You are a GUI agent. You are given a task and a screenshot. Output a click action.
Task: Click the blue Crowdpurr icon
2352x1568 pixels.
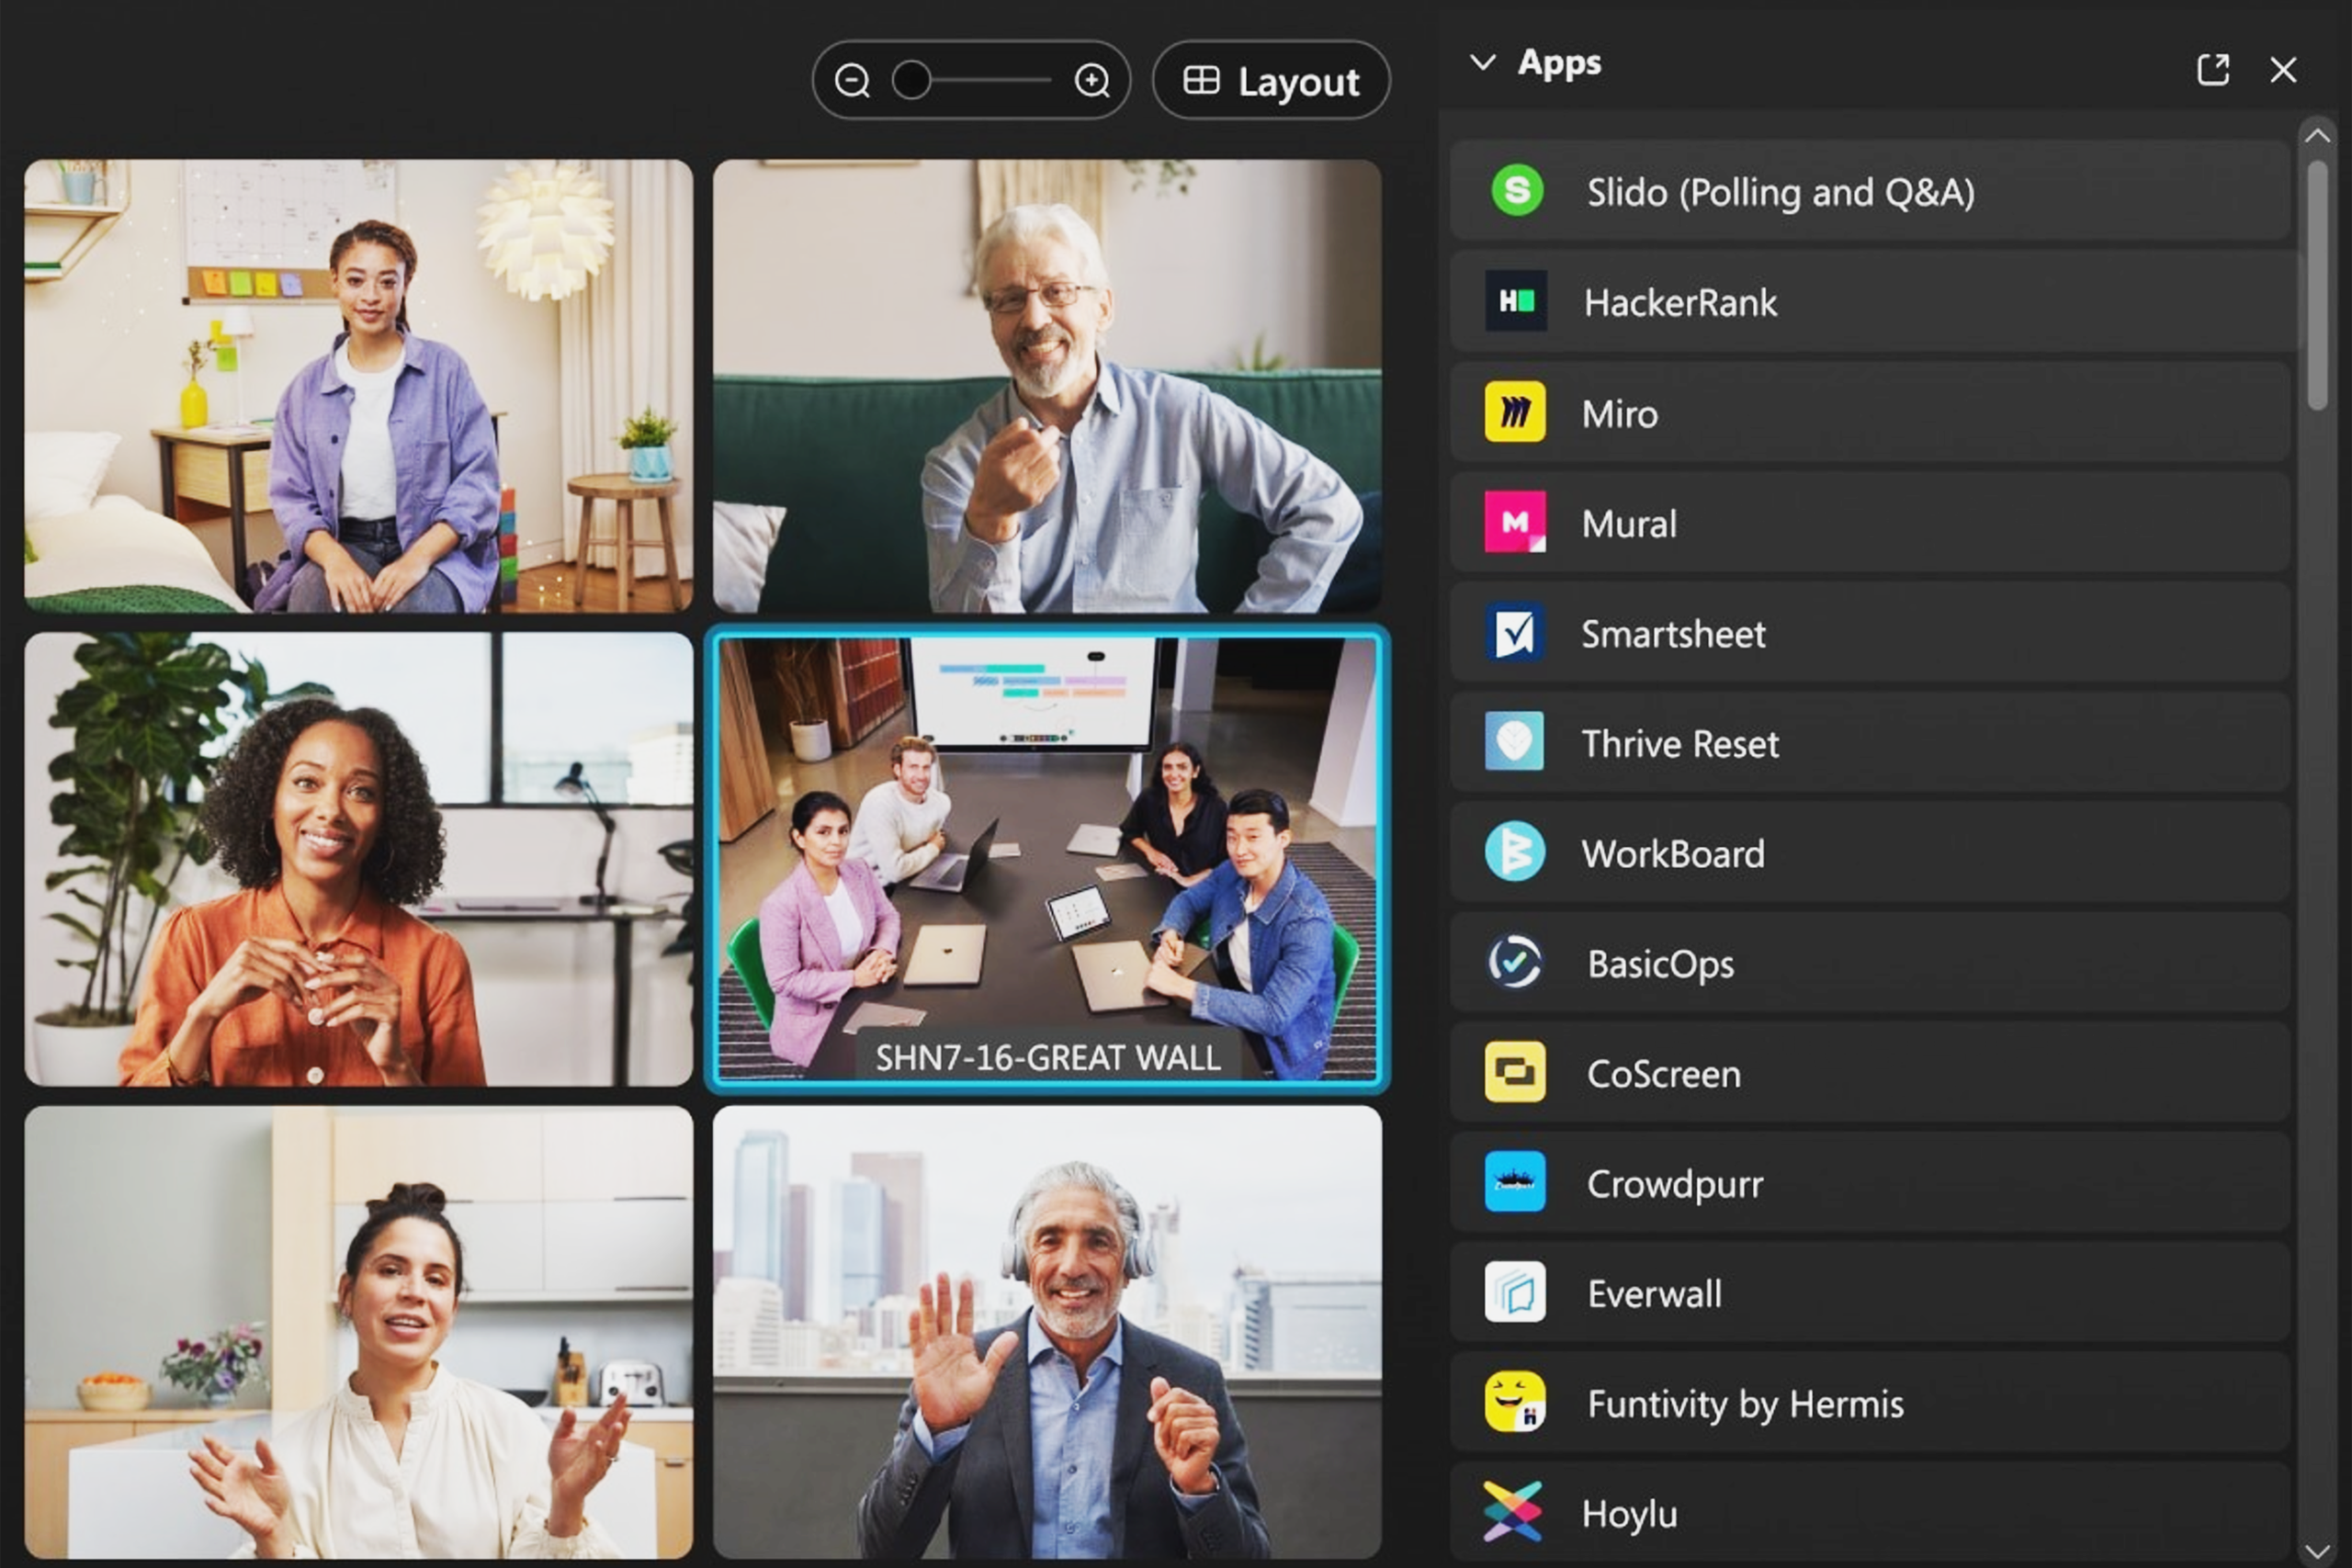1514,1182
